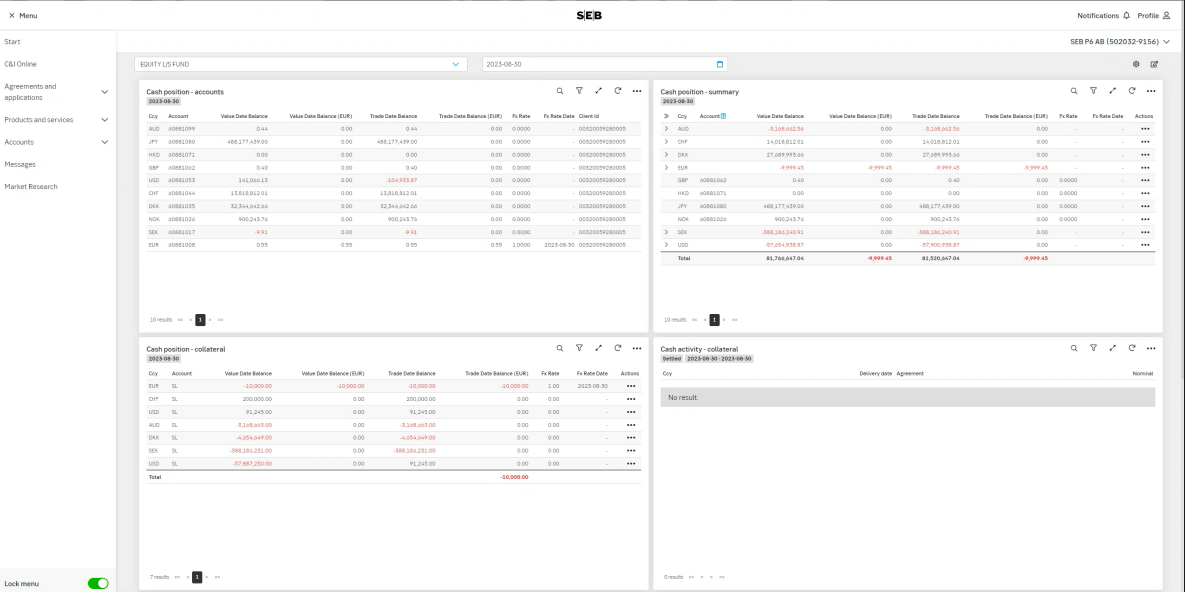Open filter on Cash activity - collateral
This screenshot has height=592, width=1185.
point(1092,348)
